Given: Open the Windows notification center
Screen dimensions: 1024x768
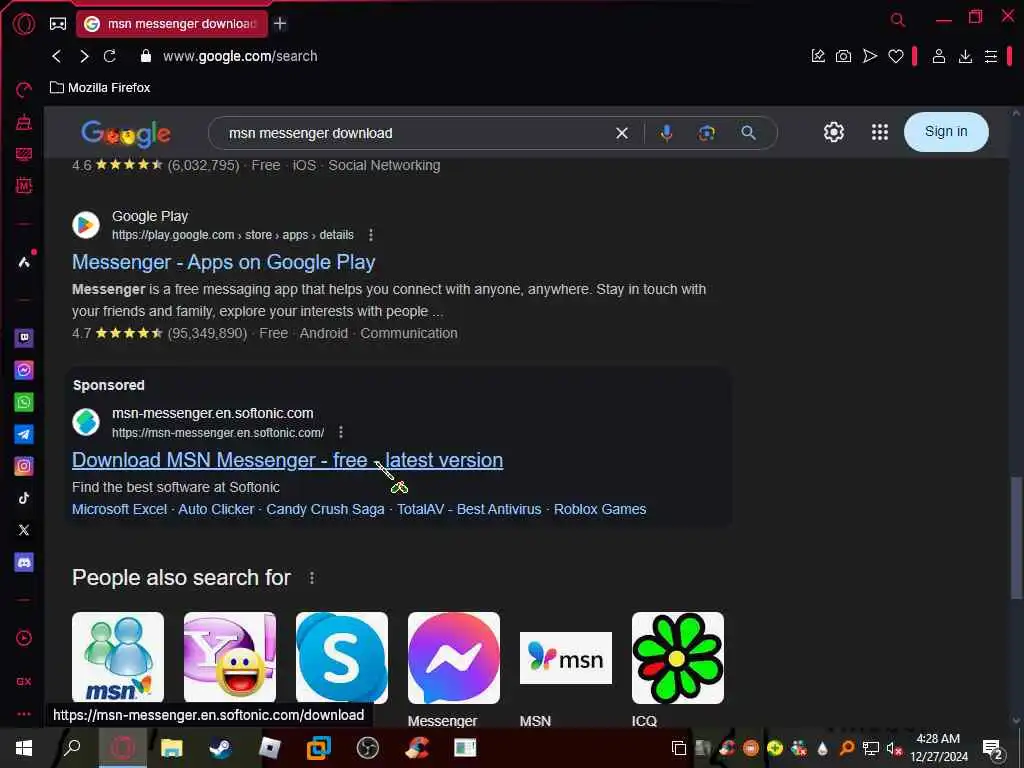Looking at the screenshot, I should point(993,750).
